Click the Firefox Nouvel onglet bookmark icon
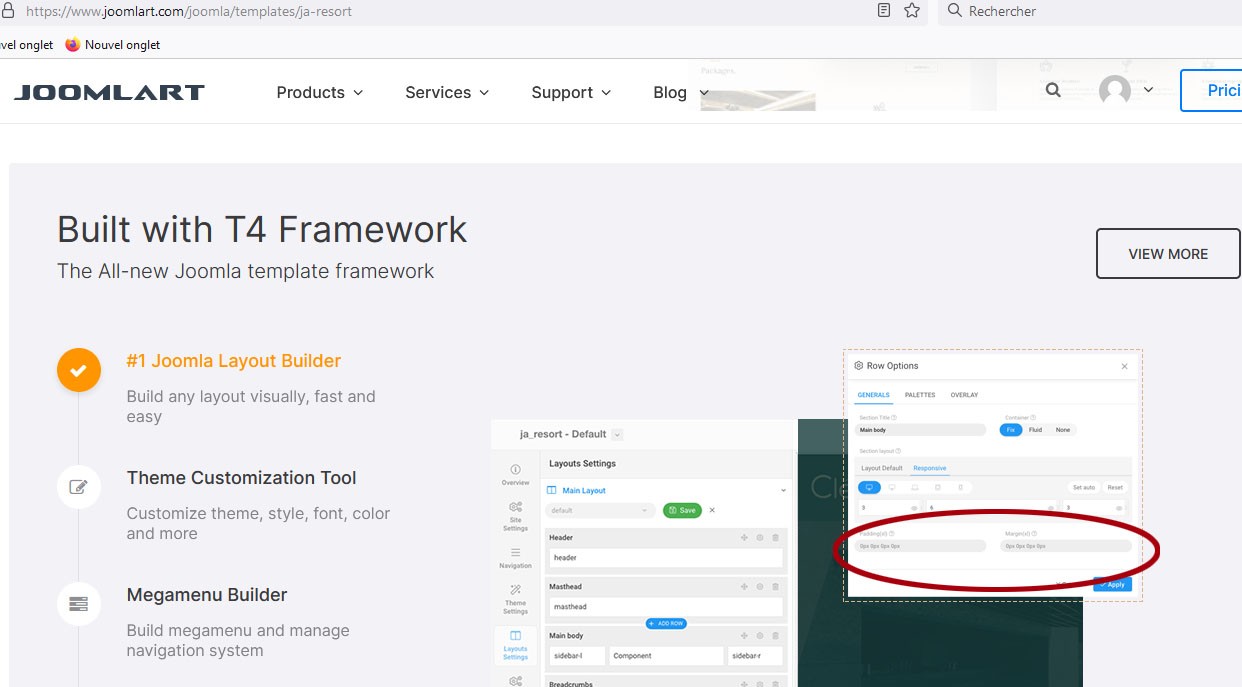Screen dimensions: 1242x687 72,44
